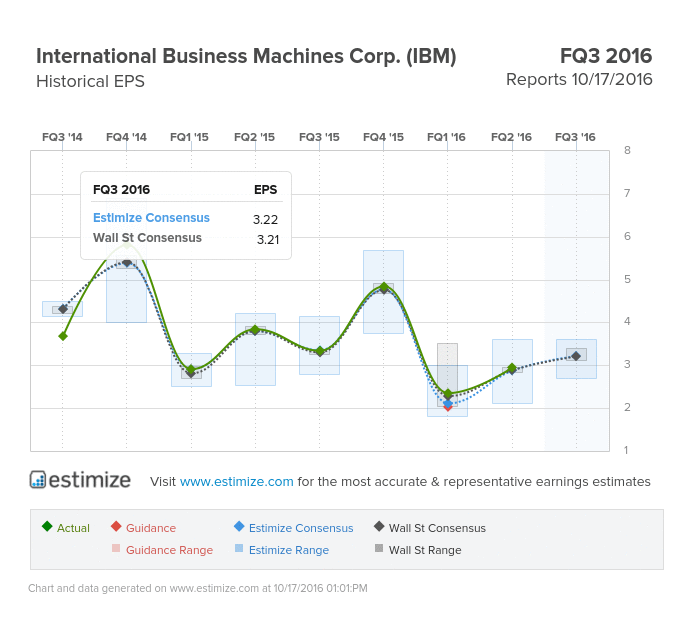Click the EPS tooltip column header
685x620 pixels.
[266, 190]
